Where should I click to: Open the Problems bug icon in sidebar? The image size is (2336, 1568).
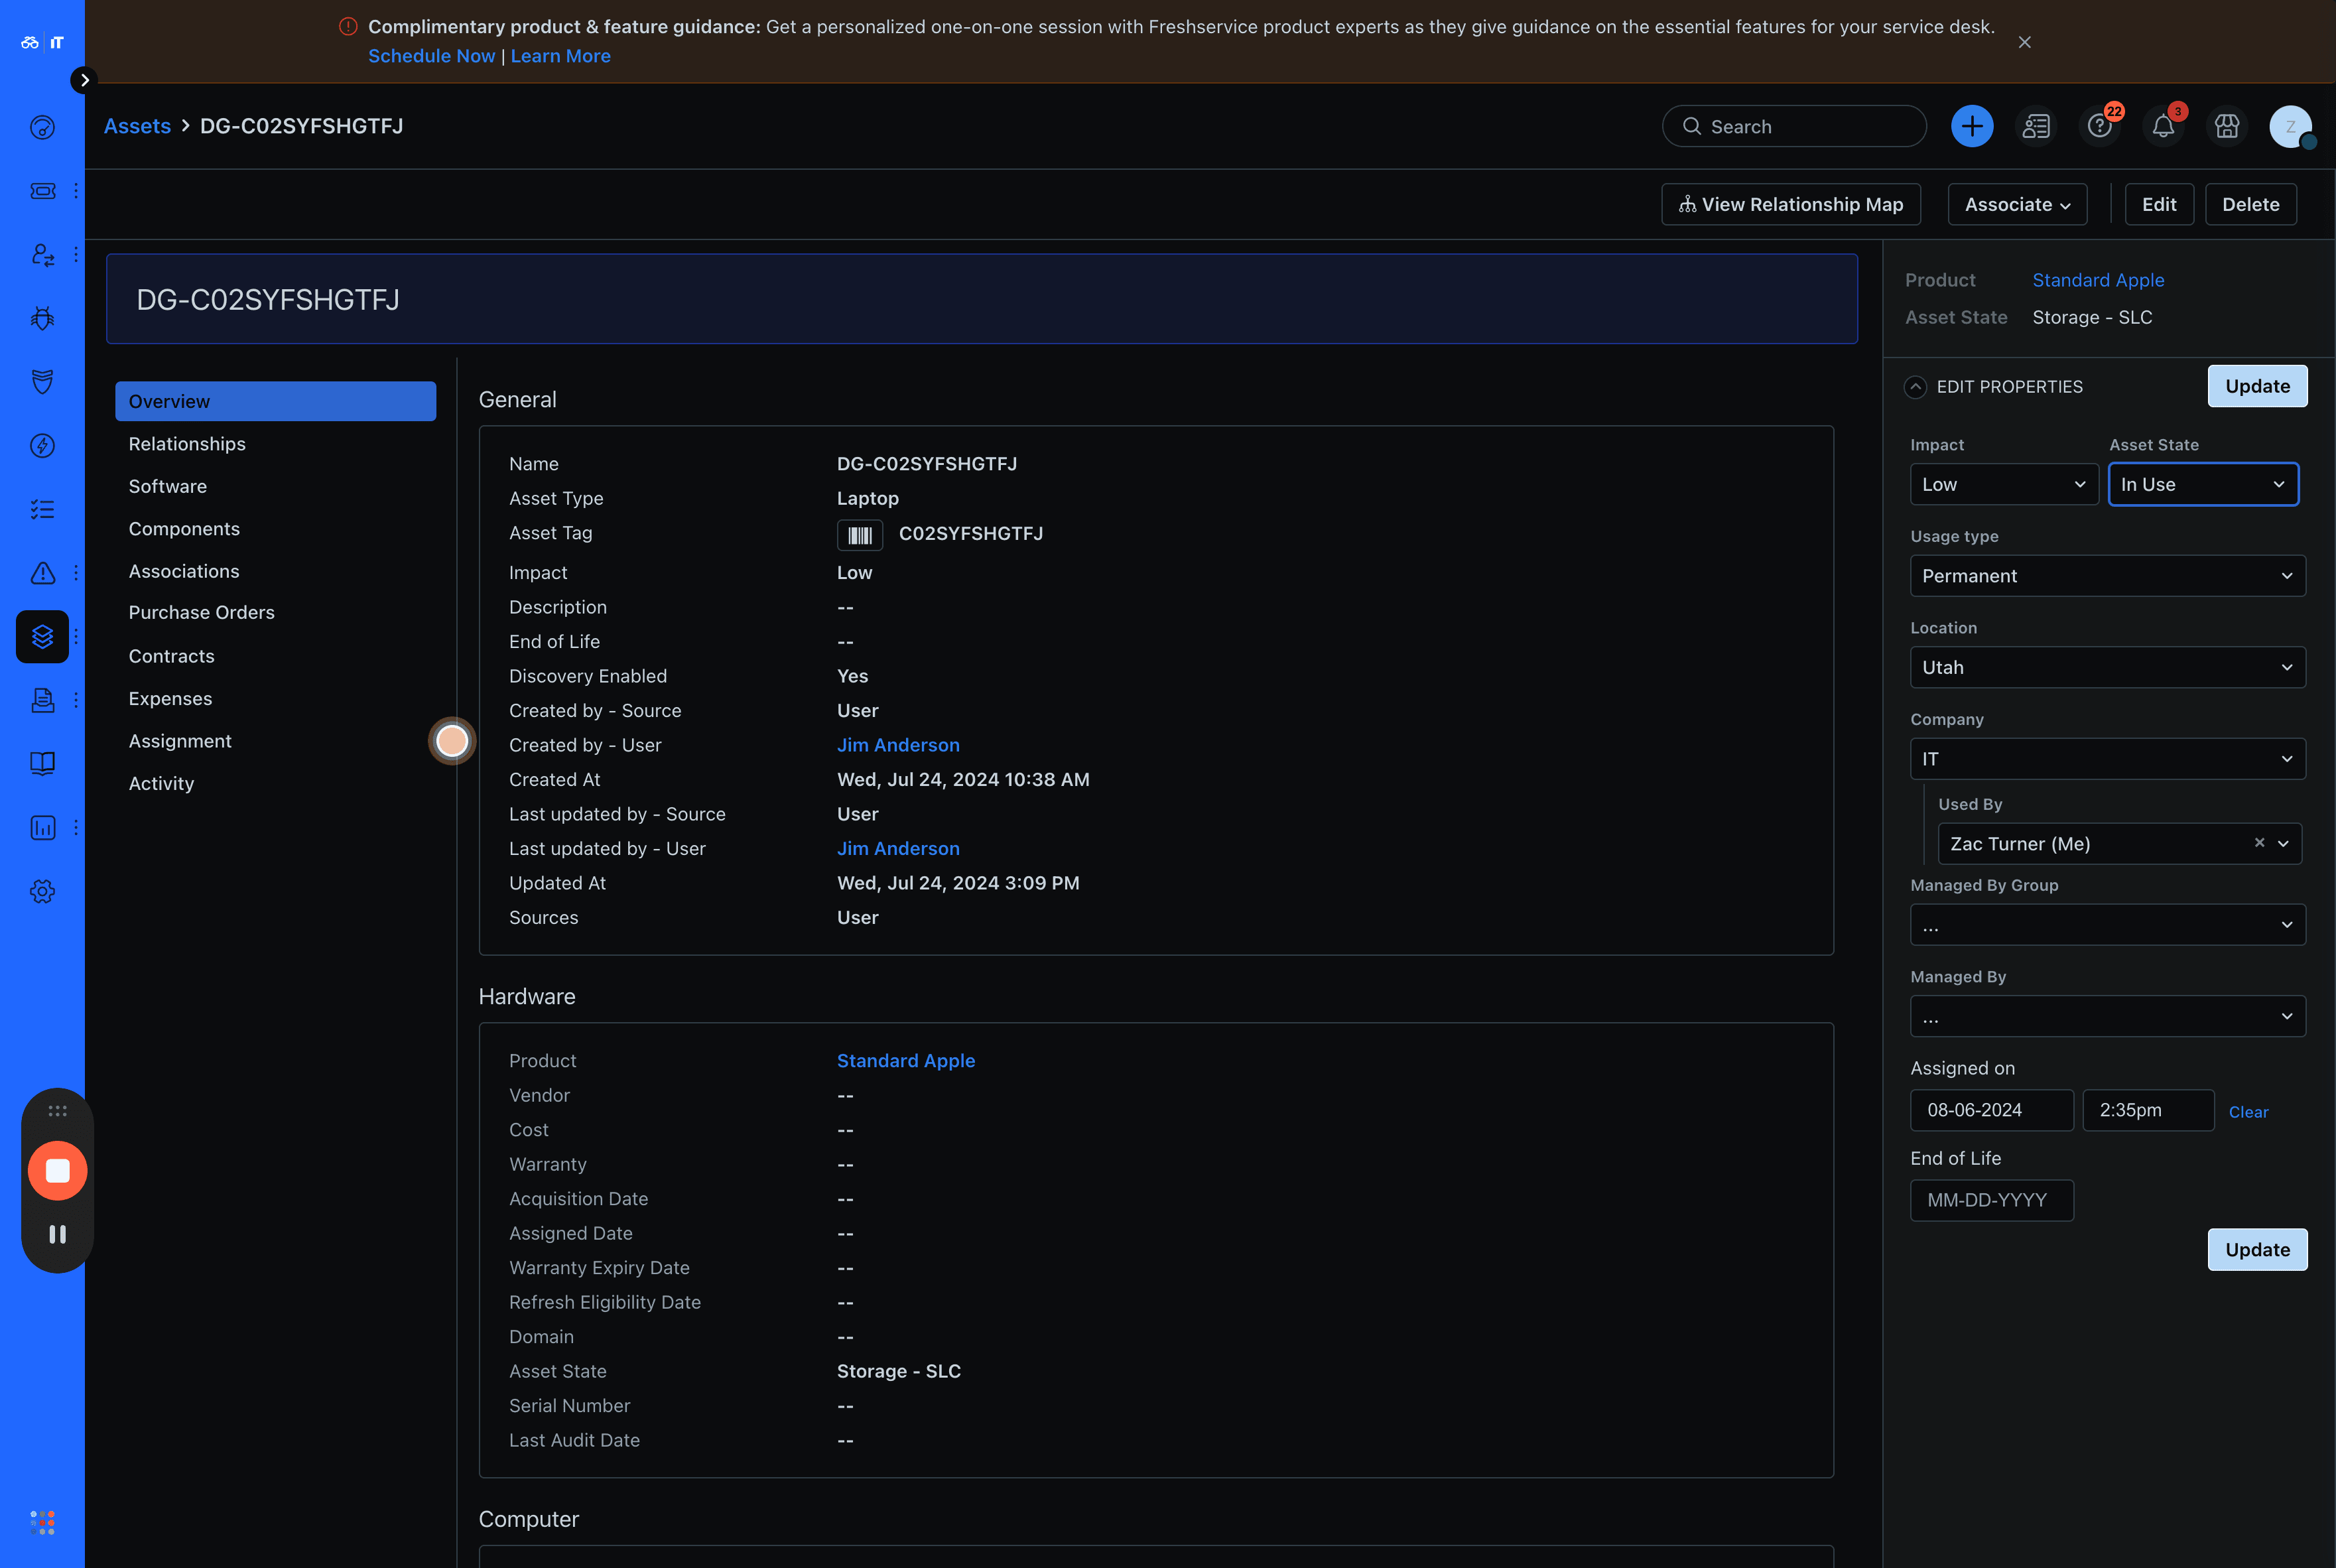pyautogui.click(x=42, y=318)
